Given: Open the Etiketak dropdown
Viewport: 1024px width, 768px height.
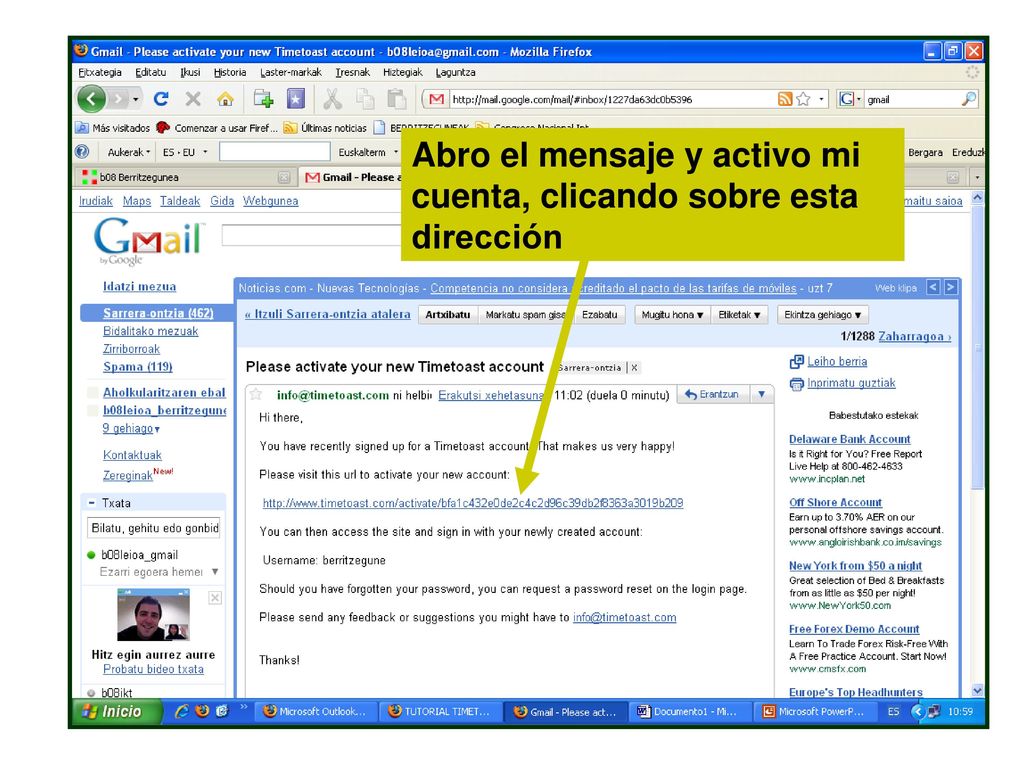Looking at the screenshot, I should coord(739,315).
